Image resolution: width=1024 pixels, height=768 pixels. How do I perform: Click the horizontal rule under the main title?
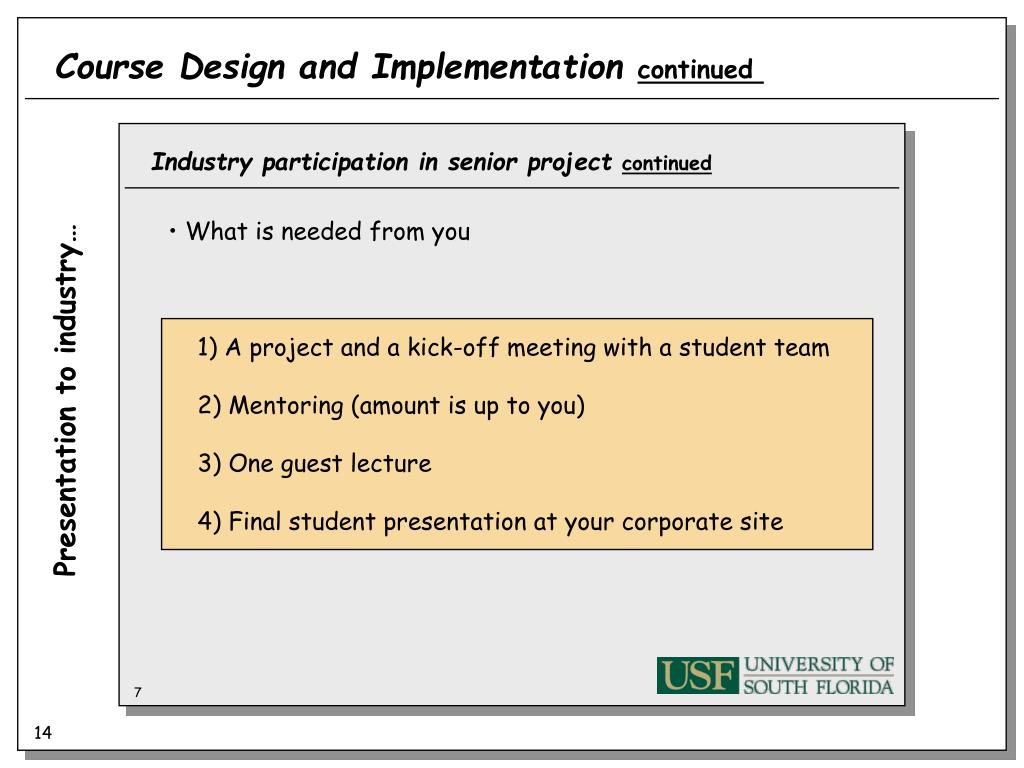[512, 99]
